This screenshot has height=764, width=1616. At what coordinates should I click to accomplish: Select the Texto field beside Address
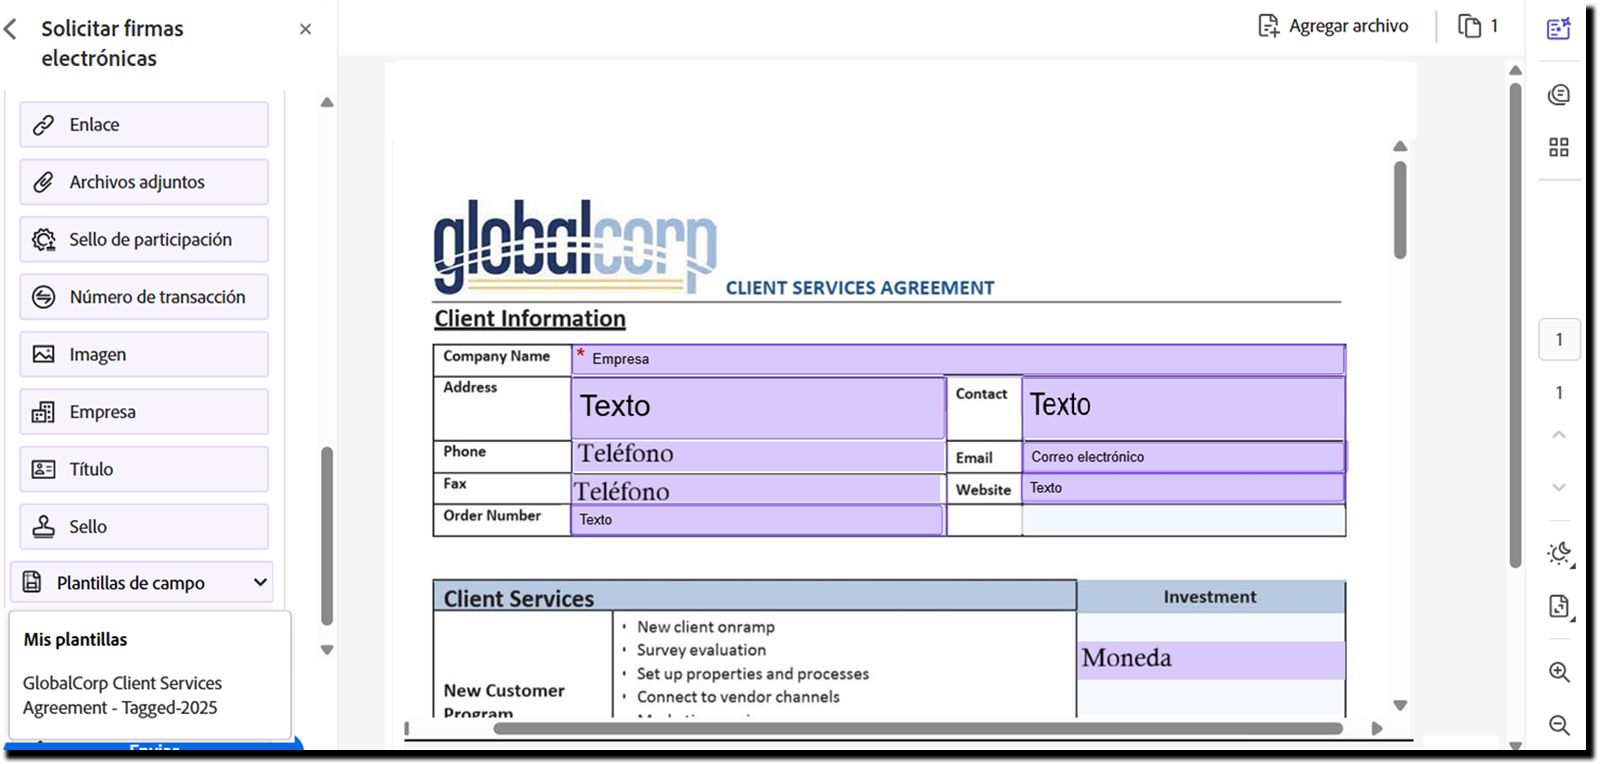coord(758,407)
